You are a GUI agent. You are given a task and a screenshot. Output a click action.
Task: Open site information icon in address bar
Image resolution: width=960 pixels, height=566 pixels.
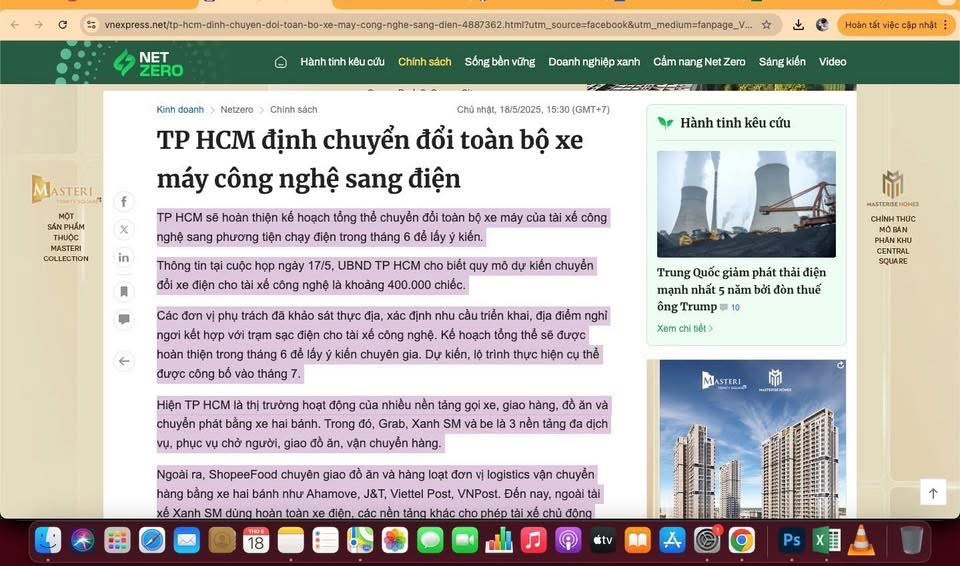click(91, 24)
